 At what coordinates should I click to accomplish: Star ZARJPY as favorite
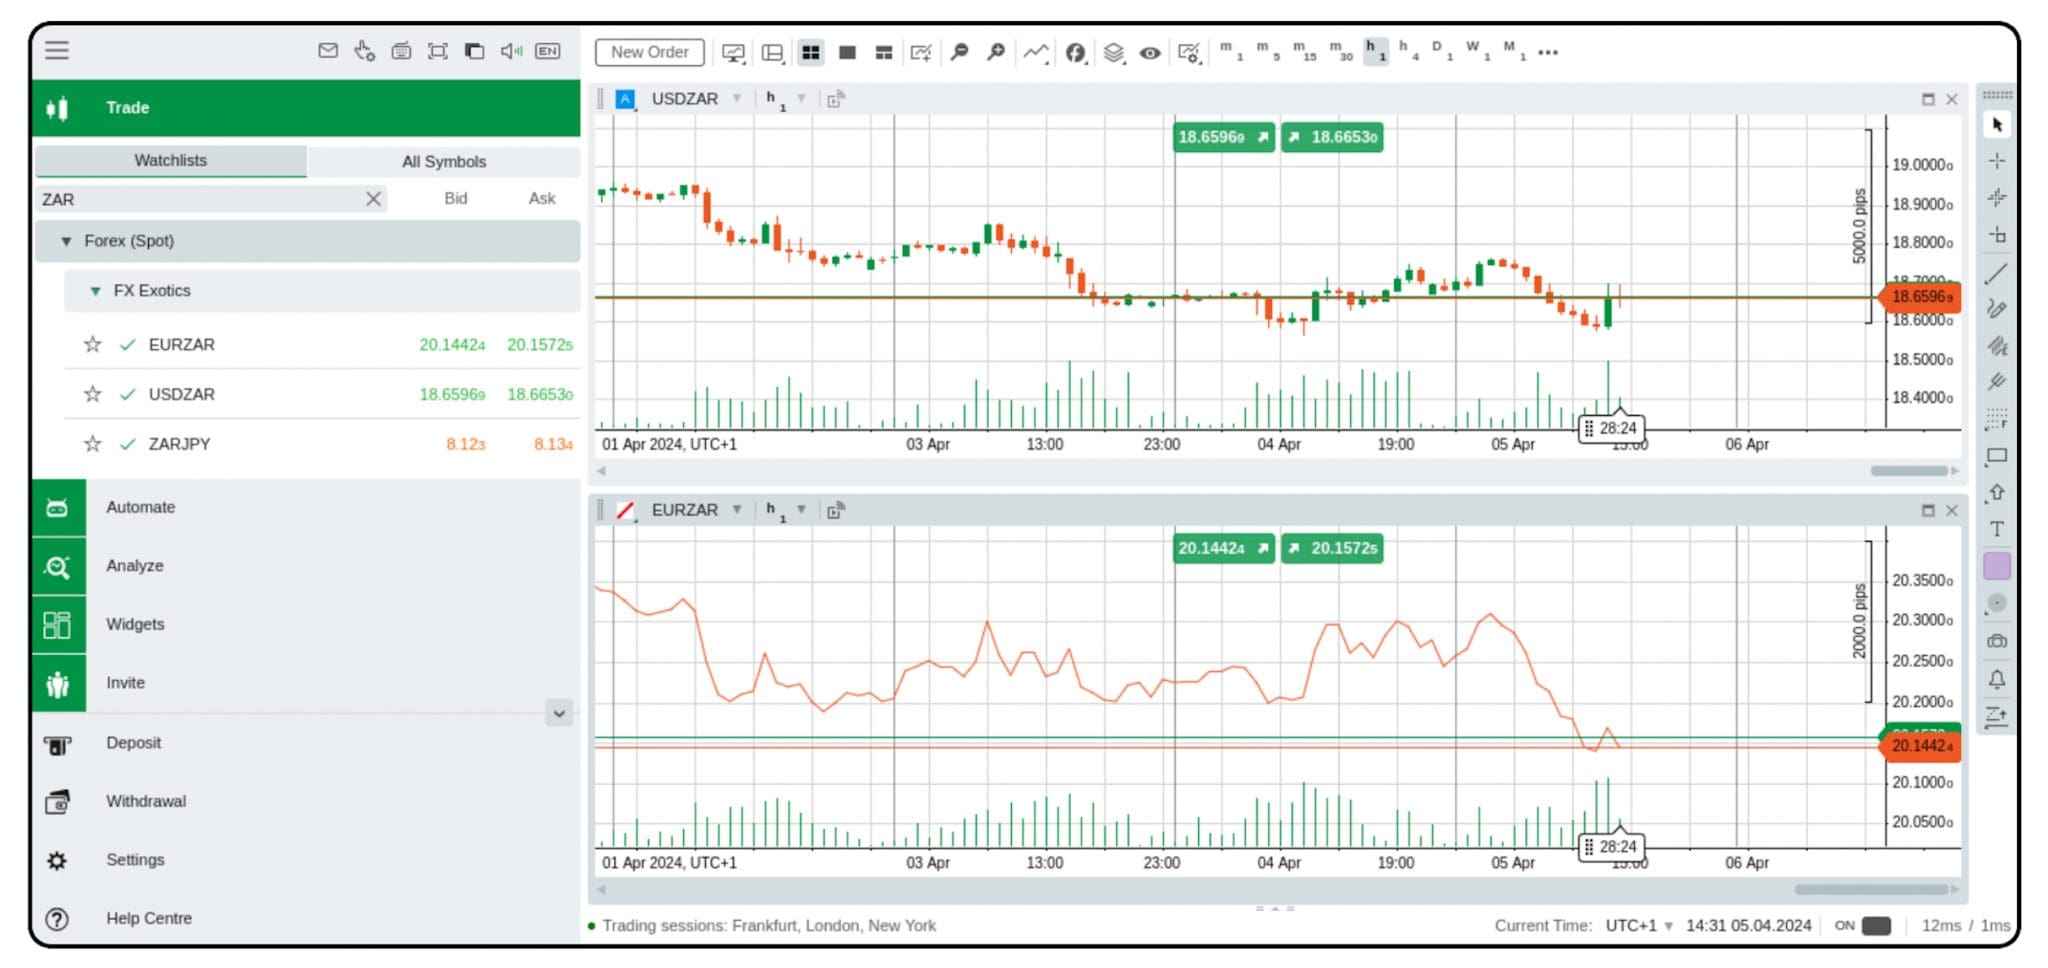[x=92, y=444]
